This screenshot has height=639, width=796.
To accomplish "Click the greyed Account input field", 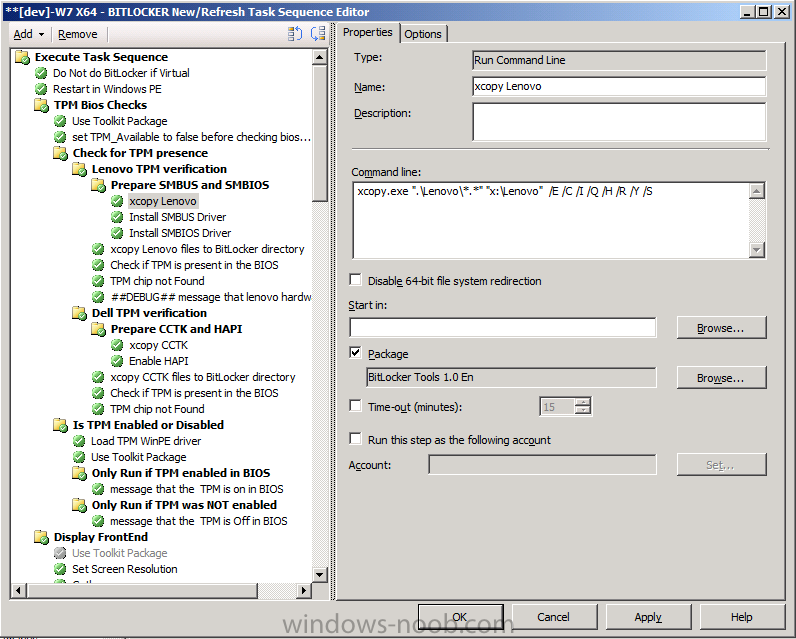I will click(542, 464).
